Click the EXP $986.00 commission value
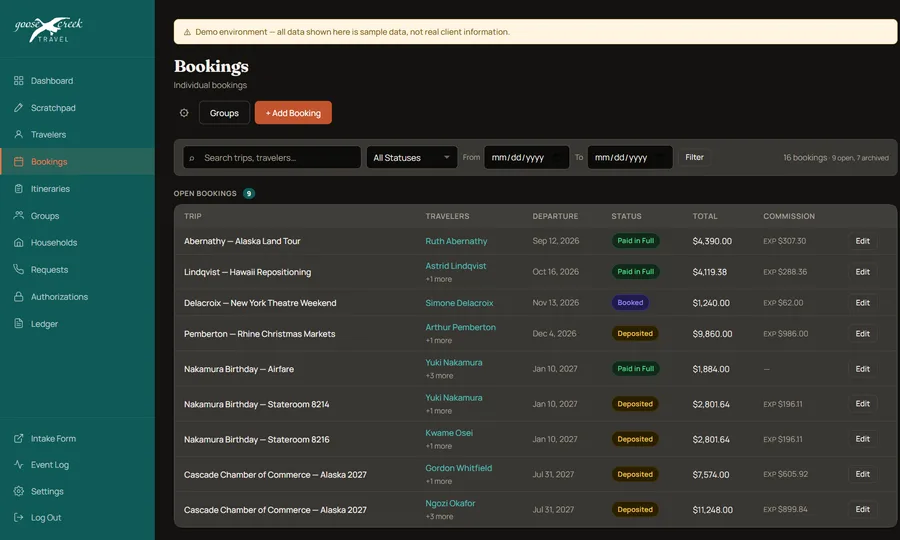Viewport: 900px width, 540px height. (x=785, y=333)
